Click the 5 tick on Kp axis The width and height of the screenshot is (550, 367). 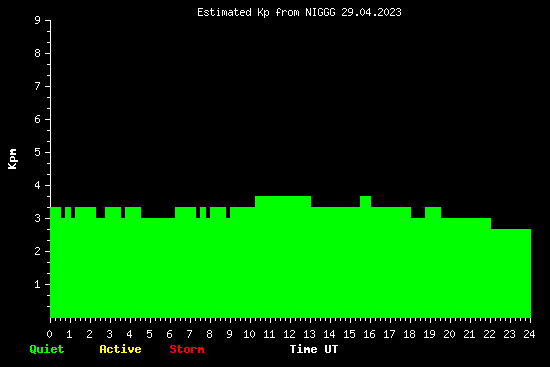click(x=38, y=152)
